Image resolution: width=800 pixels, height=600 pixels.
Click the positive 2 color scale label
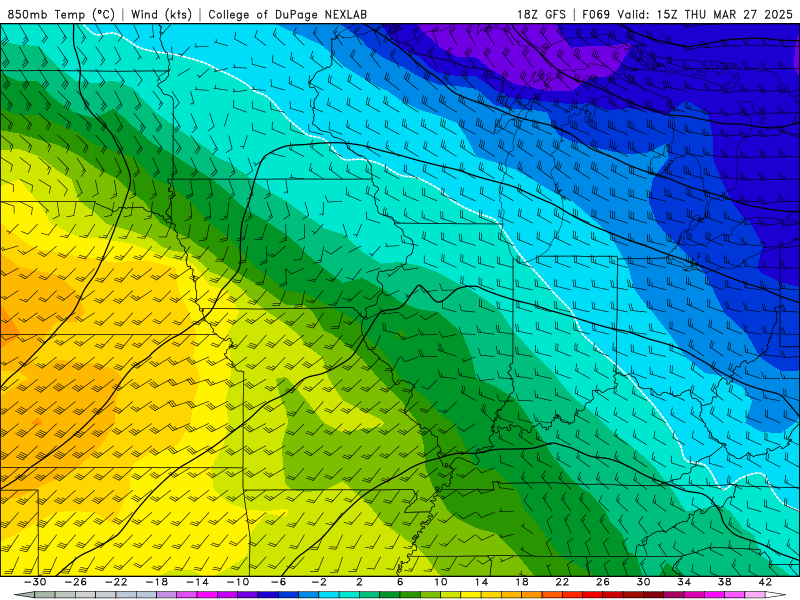pos(359,582)
